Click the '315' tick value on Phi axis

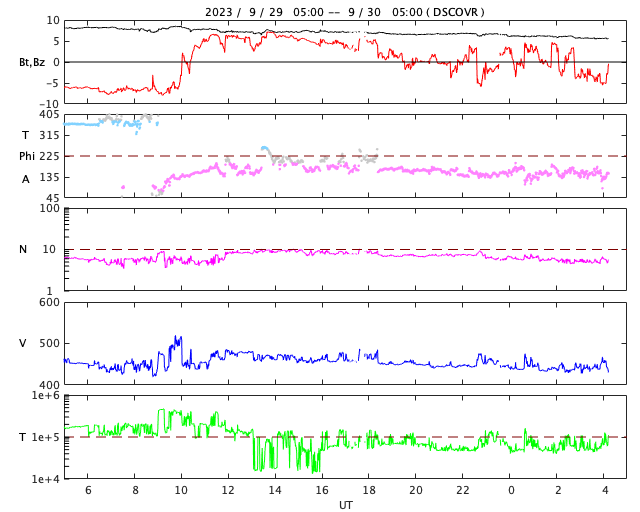click(49, 135)
